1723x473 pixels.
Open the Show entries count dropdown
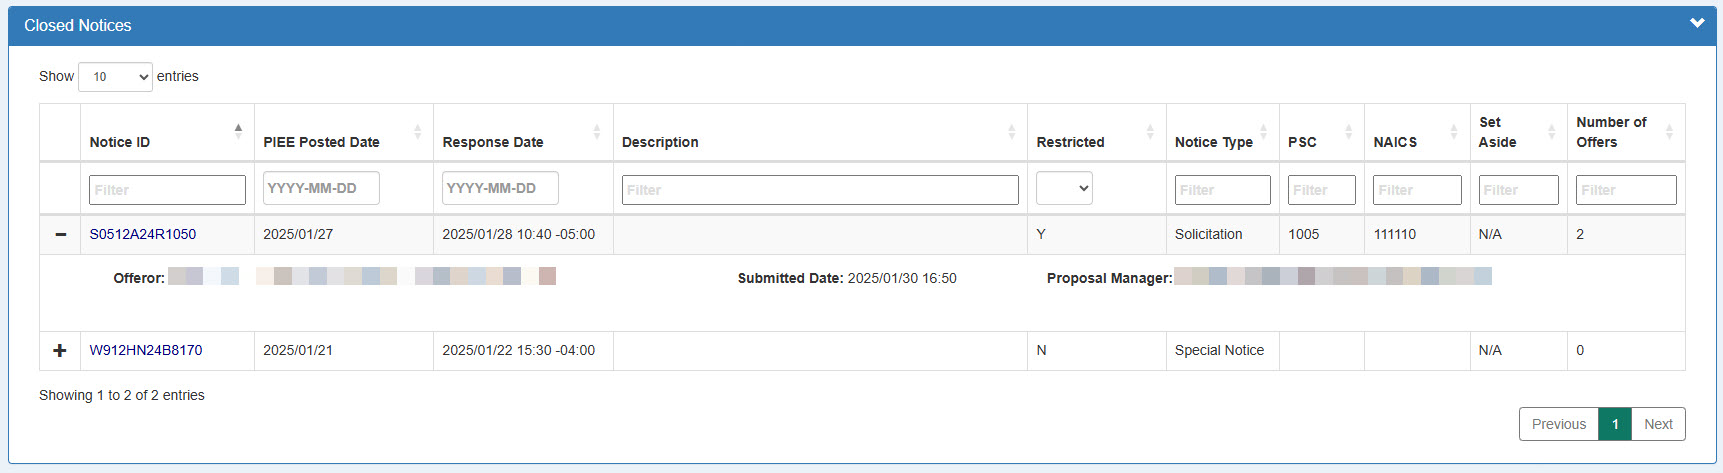pyautogui.click(x=115, y=77)
